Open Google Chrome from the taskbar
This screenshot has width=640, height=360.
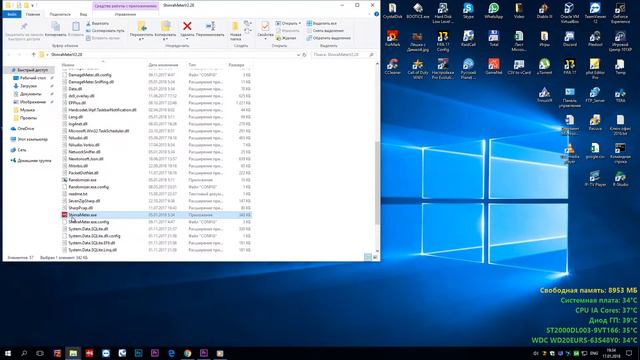tap(187, 353)
